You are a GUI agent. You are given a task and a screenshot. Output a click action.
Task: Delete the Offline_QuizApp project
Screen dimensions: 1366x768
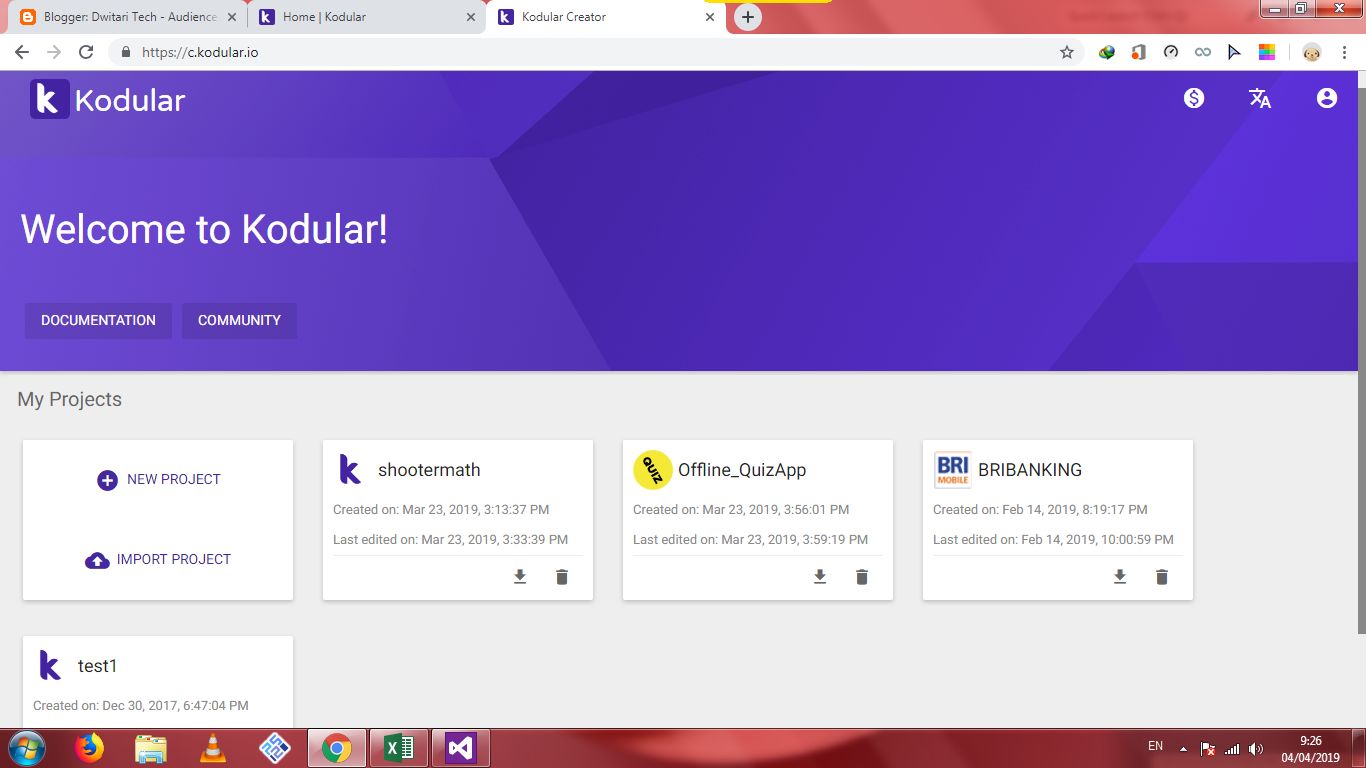click(861, 577)
